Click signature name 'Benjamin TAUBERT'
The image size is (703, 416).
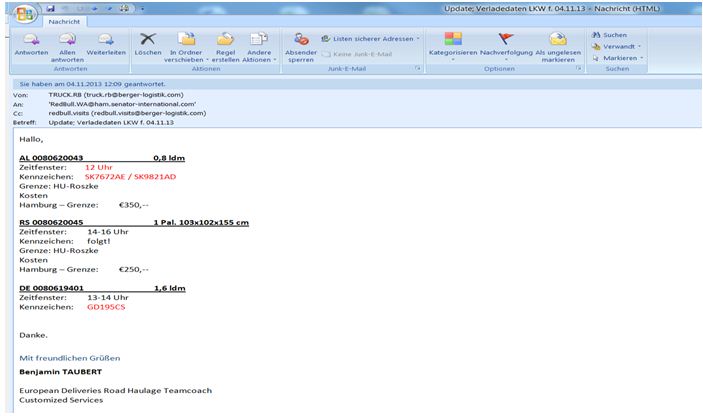pyautogui.click(x=61, y=372)
